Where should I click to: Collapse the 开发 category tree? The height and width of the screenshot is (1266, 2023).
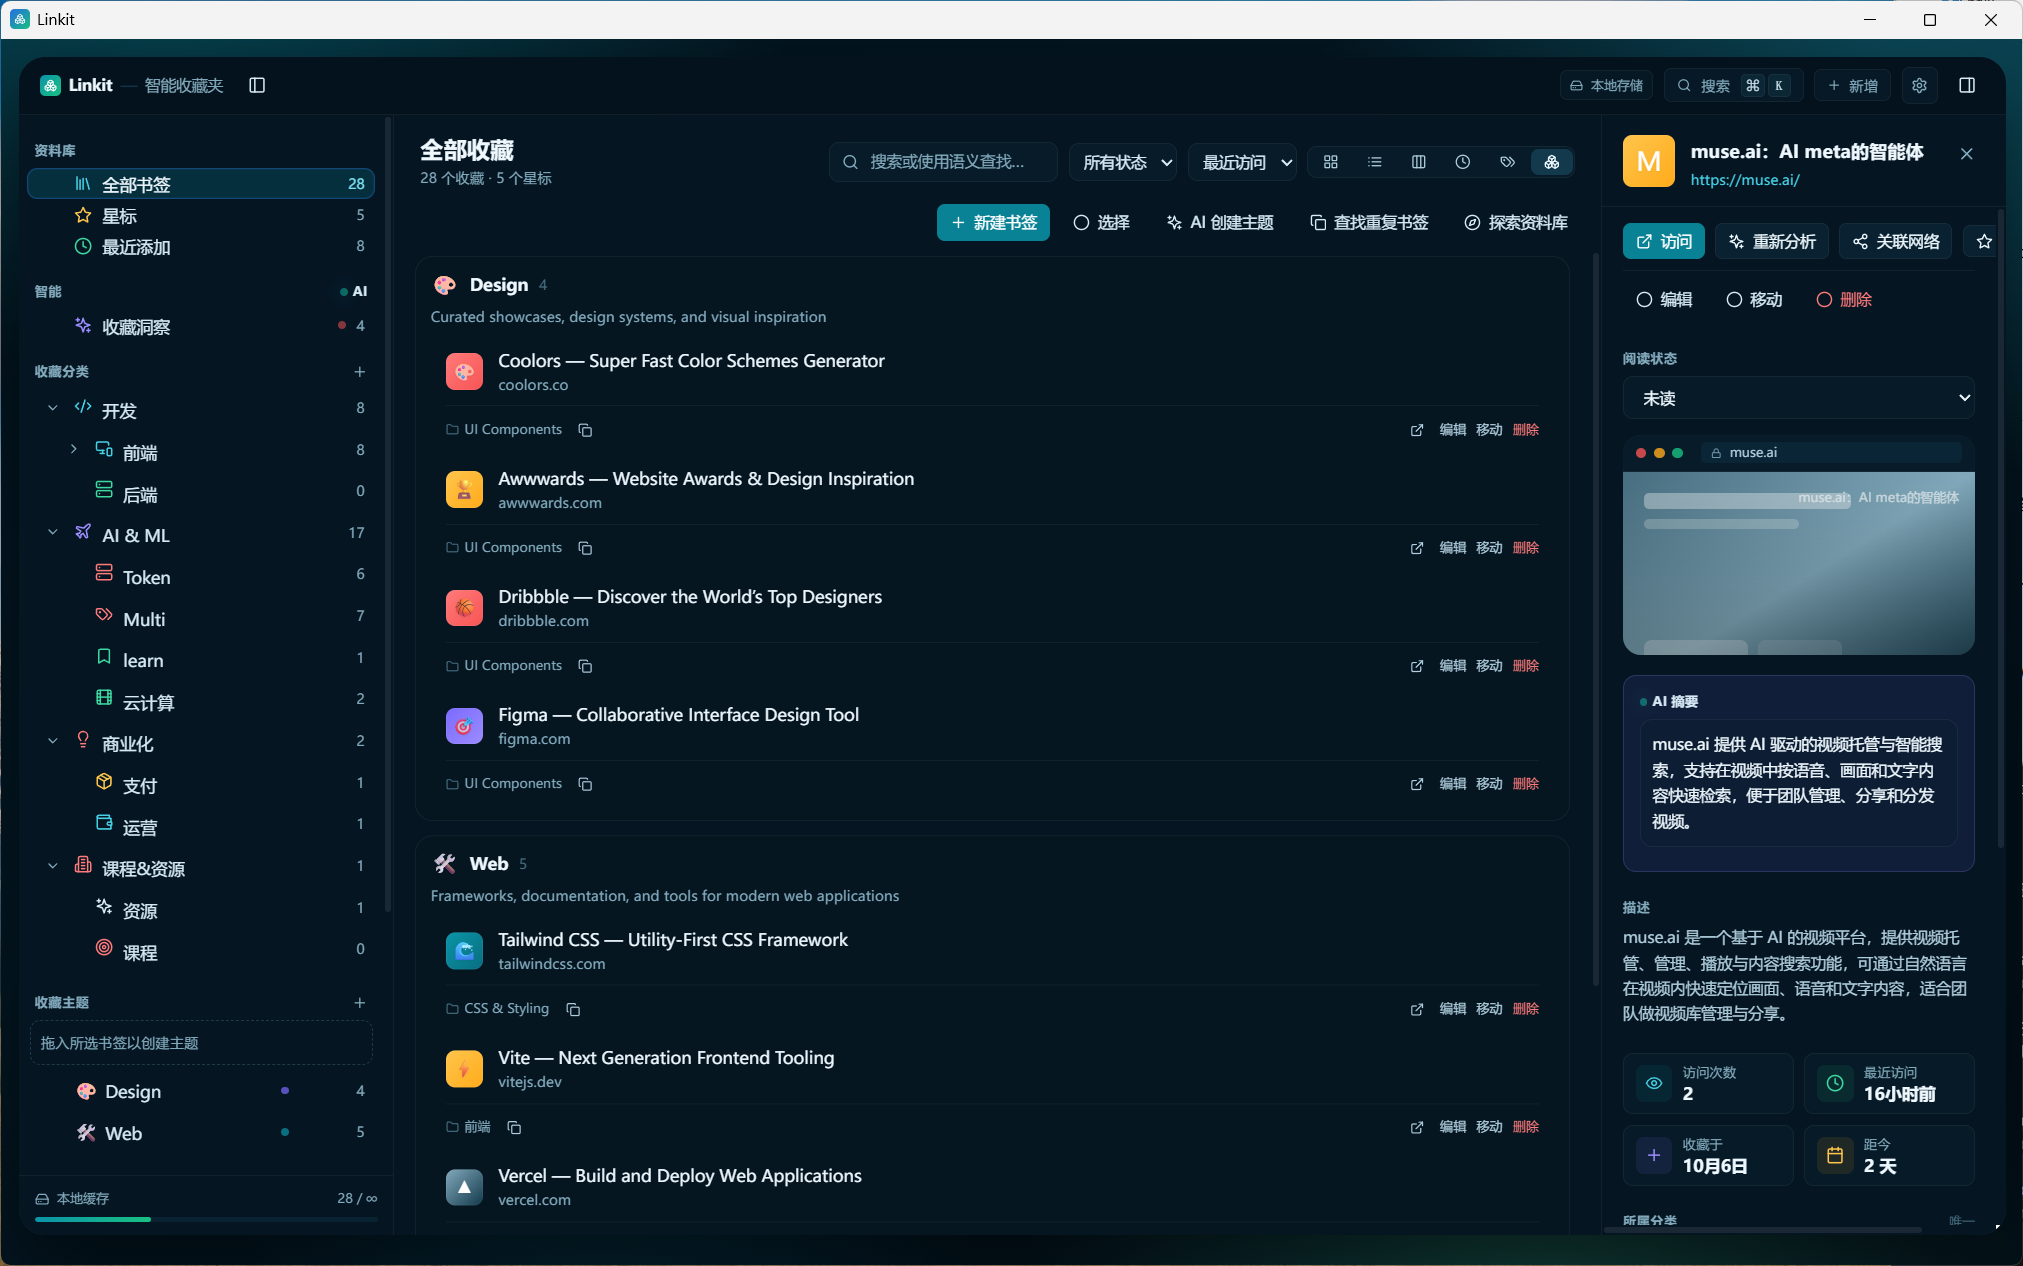click(53, 408)
